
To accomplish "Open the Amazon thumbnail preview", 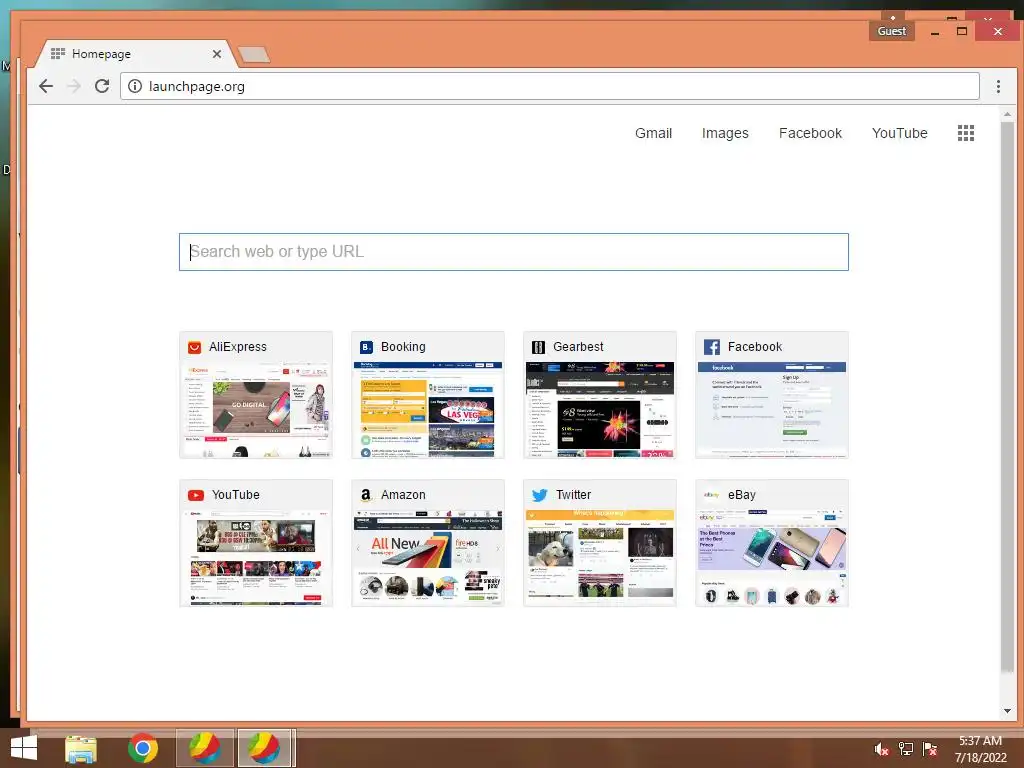I will (428, 558).
